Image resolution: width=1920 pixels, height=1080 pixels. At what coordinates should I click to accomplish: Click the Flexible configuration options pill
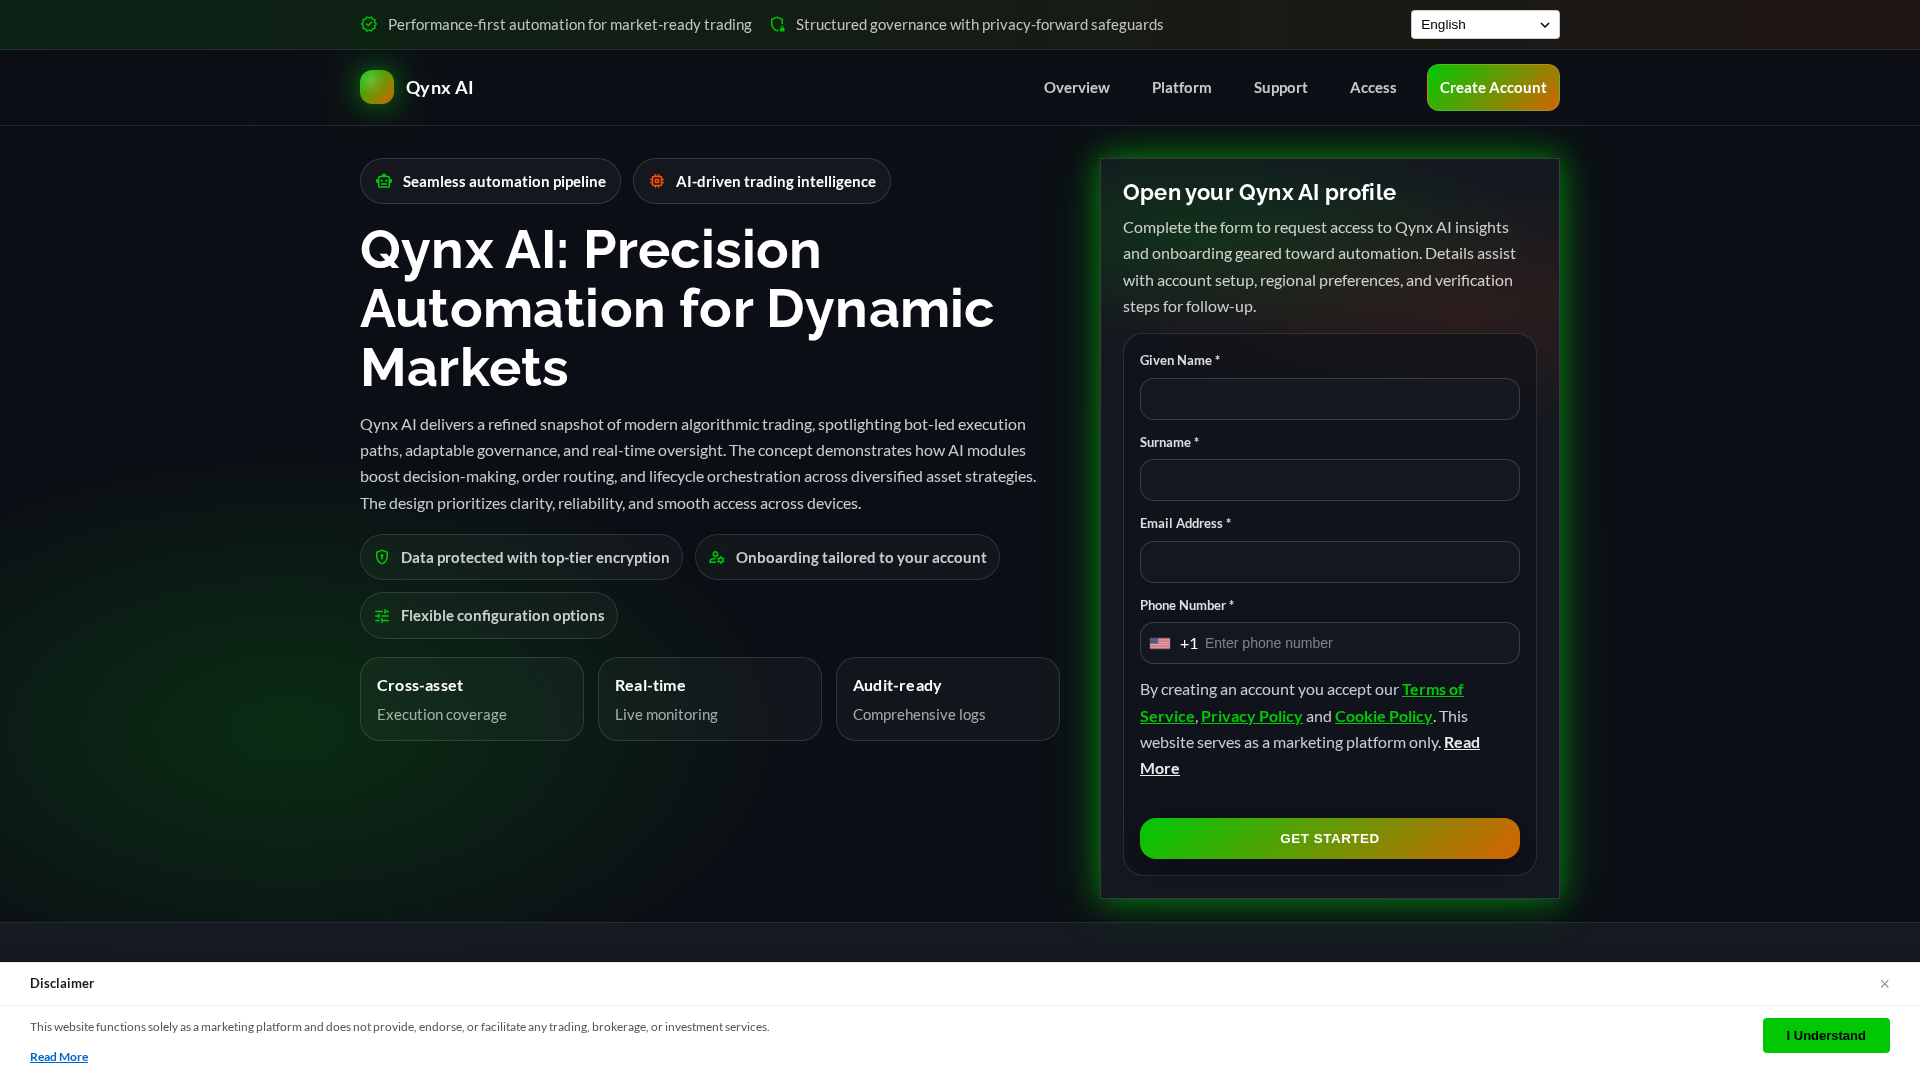pos(489,616)
